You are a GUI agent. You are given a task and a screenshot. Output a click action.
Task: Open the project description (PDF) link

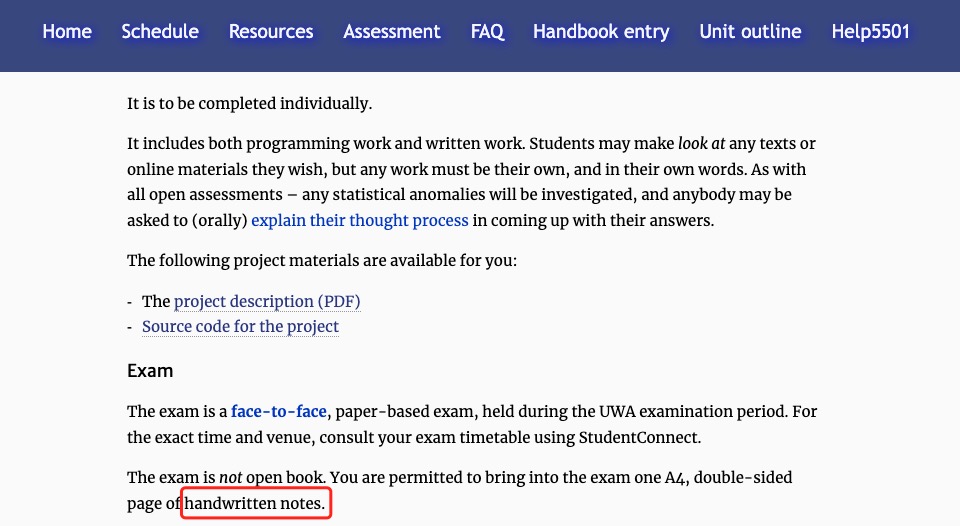click(267, 301)
